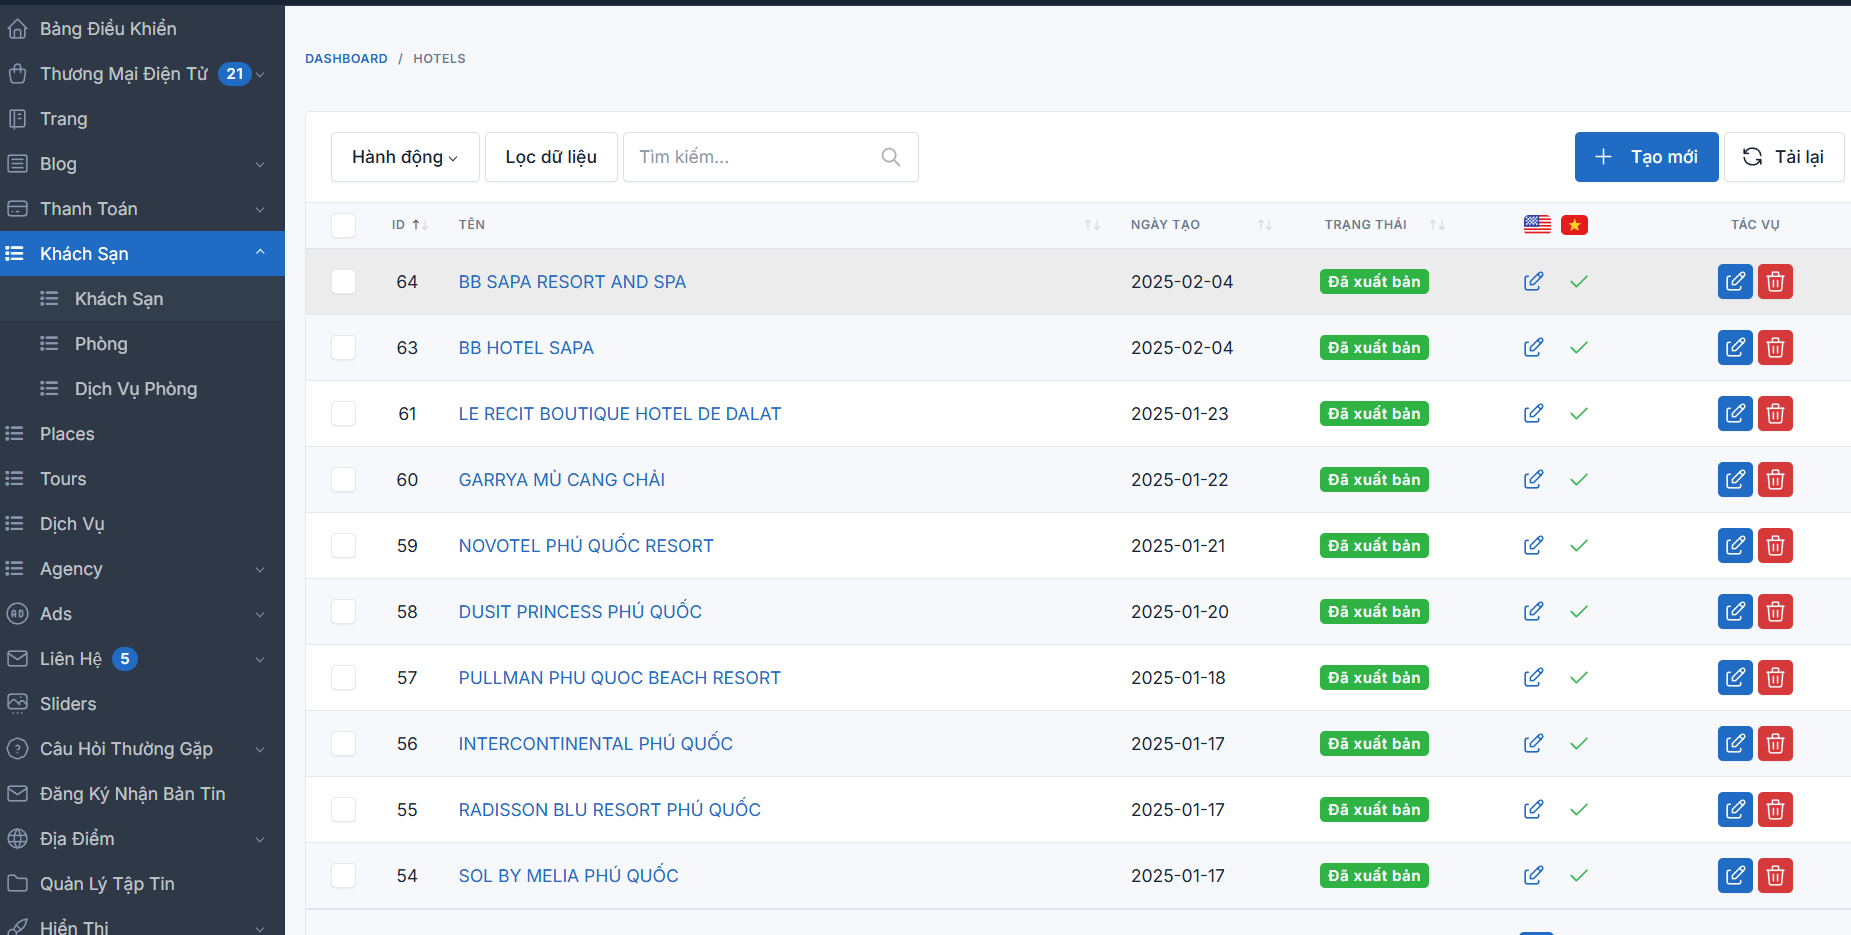Edit PULLMAN PHU QUOC BEACH RESORT blue button
The width and height of the screenshot is (1851, 935).
[x=1735, y=678]
